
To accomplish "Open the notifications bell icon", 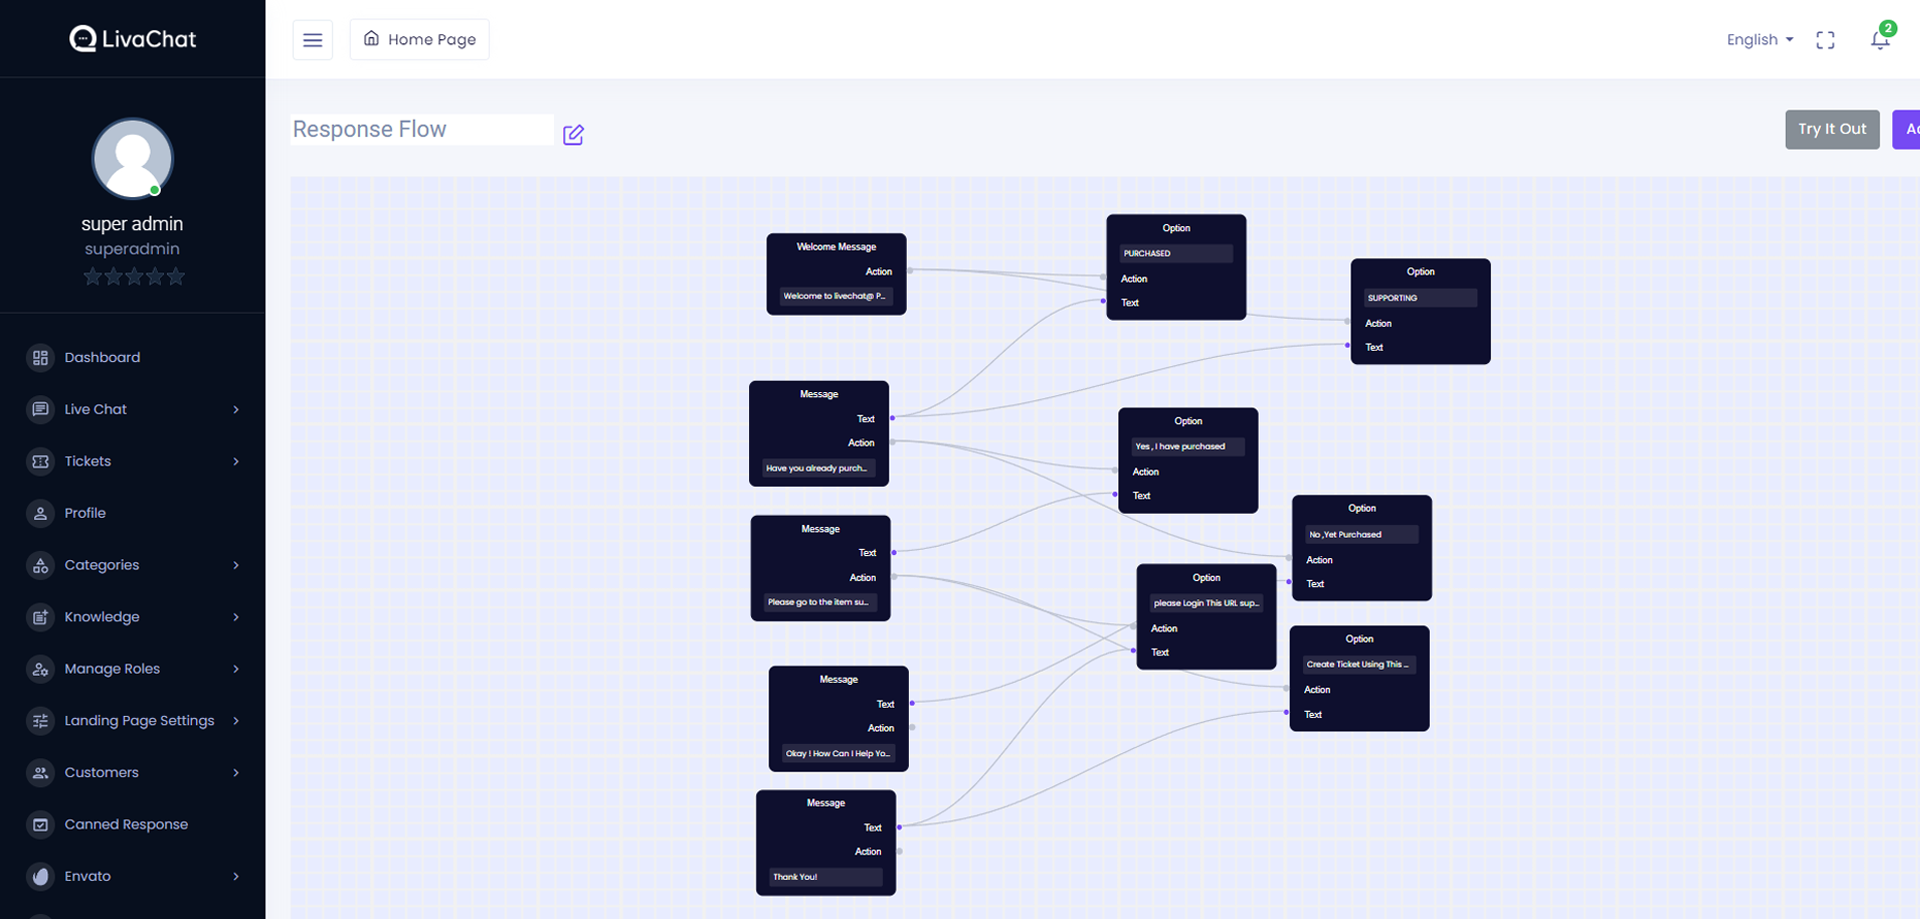I will point(1880,40).
